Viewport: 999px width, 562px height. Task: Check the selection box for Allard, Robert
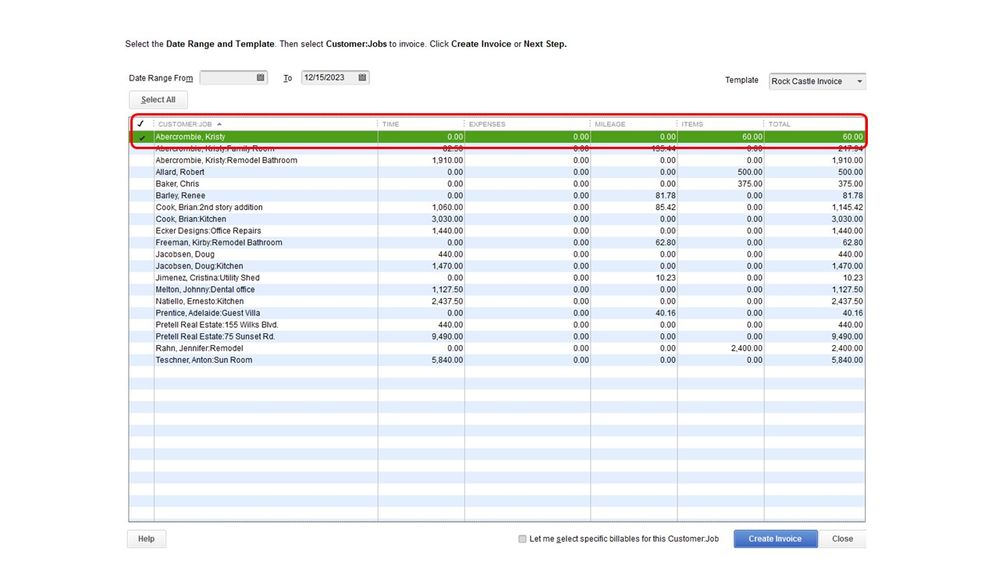tap(141, 172)
